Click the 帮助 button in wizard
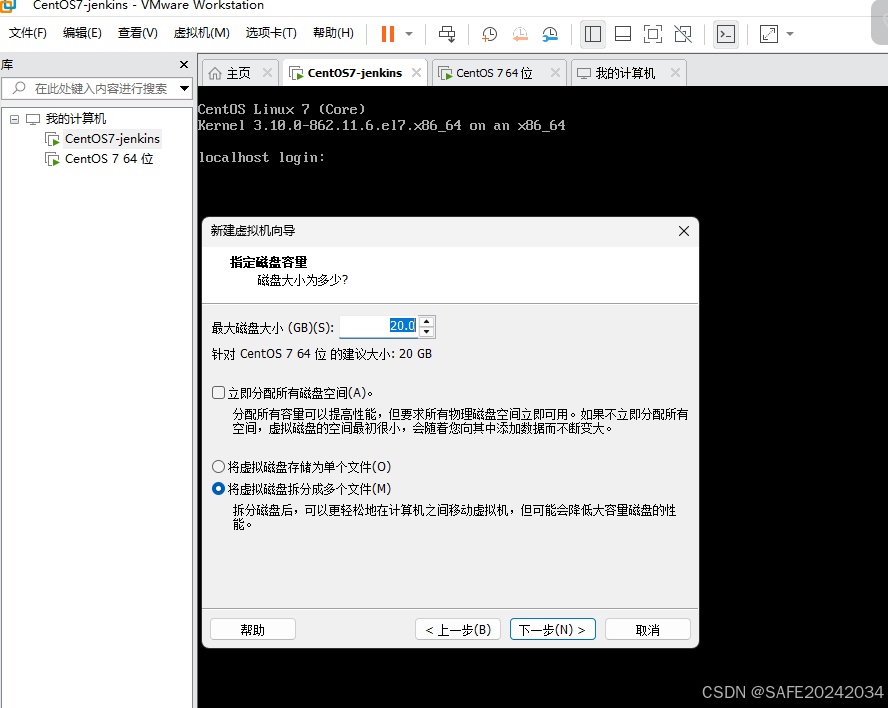Screen dimensions: 888x708 253,629
